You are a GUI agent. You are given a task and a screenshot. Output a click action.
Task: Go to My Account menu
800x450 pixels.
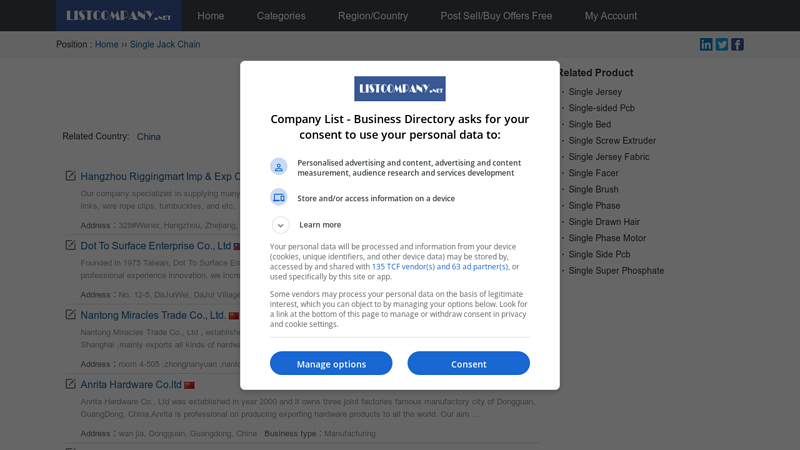pos(611,16)
